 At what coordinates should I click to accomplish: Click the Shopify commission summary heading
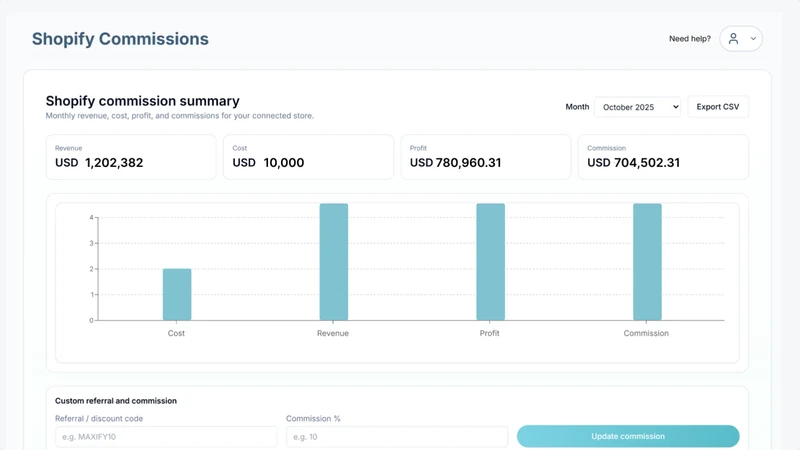click(x=143, y=101)
